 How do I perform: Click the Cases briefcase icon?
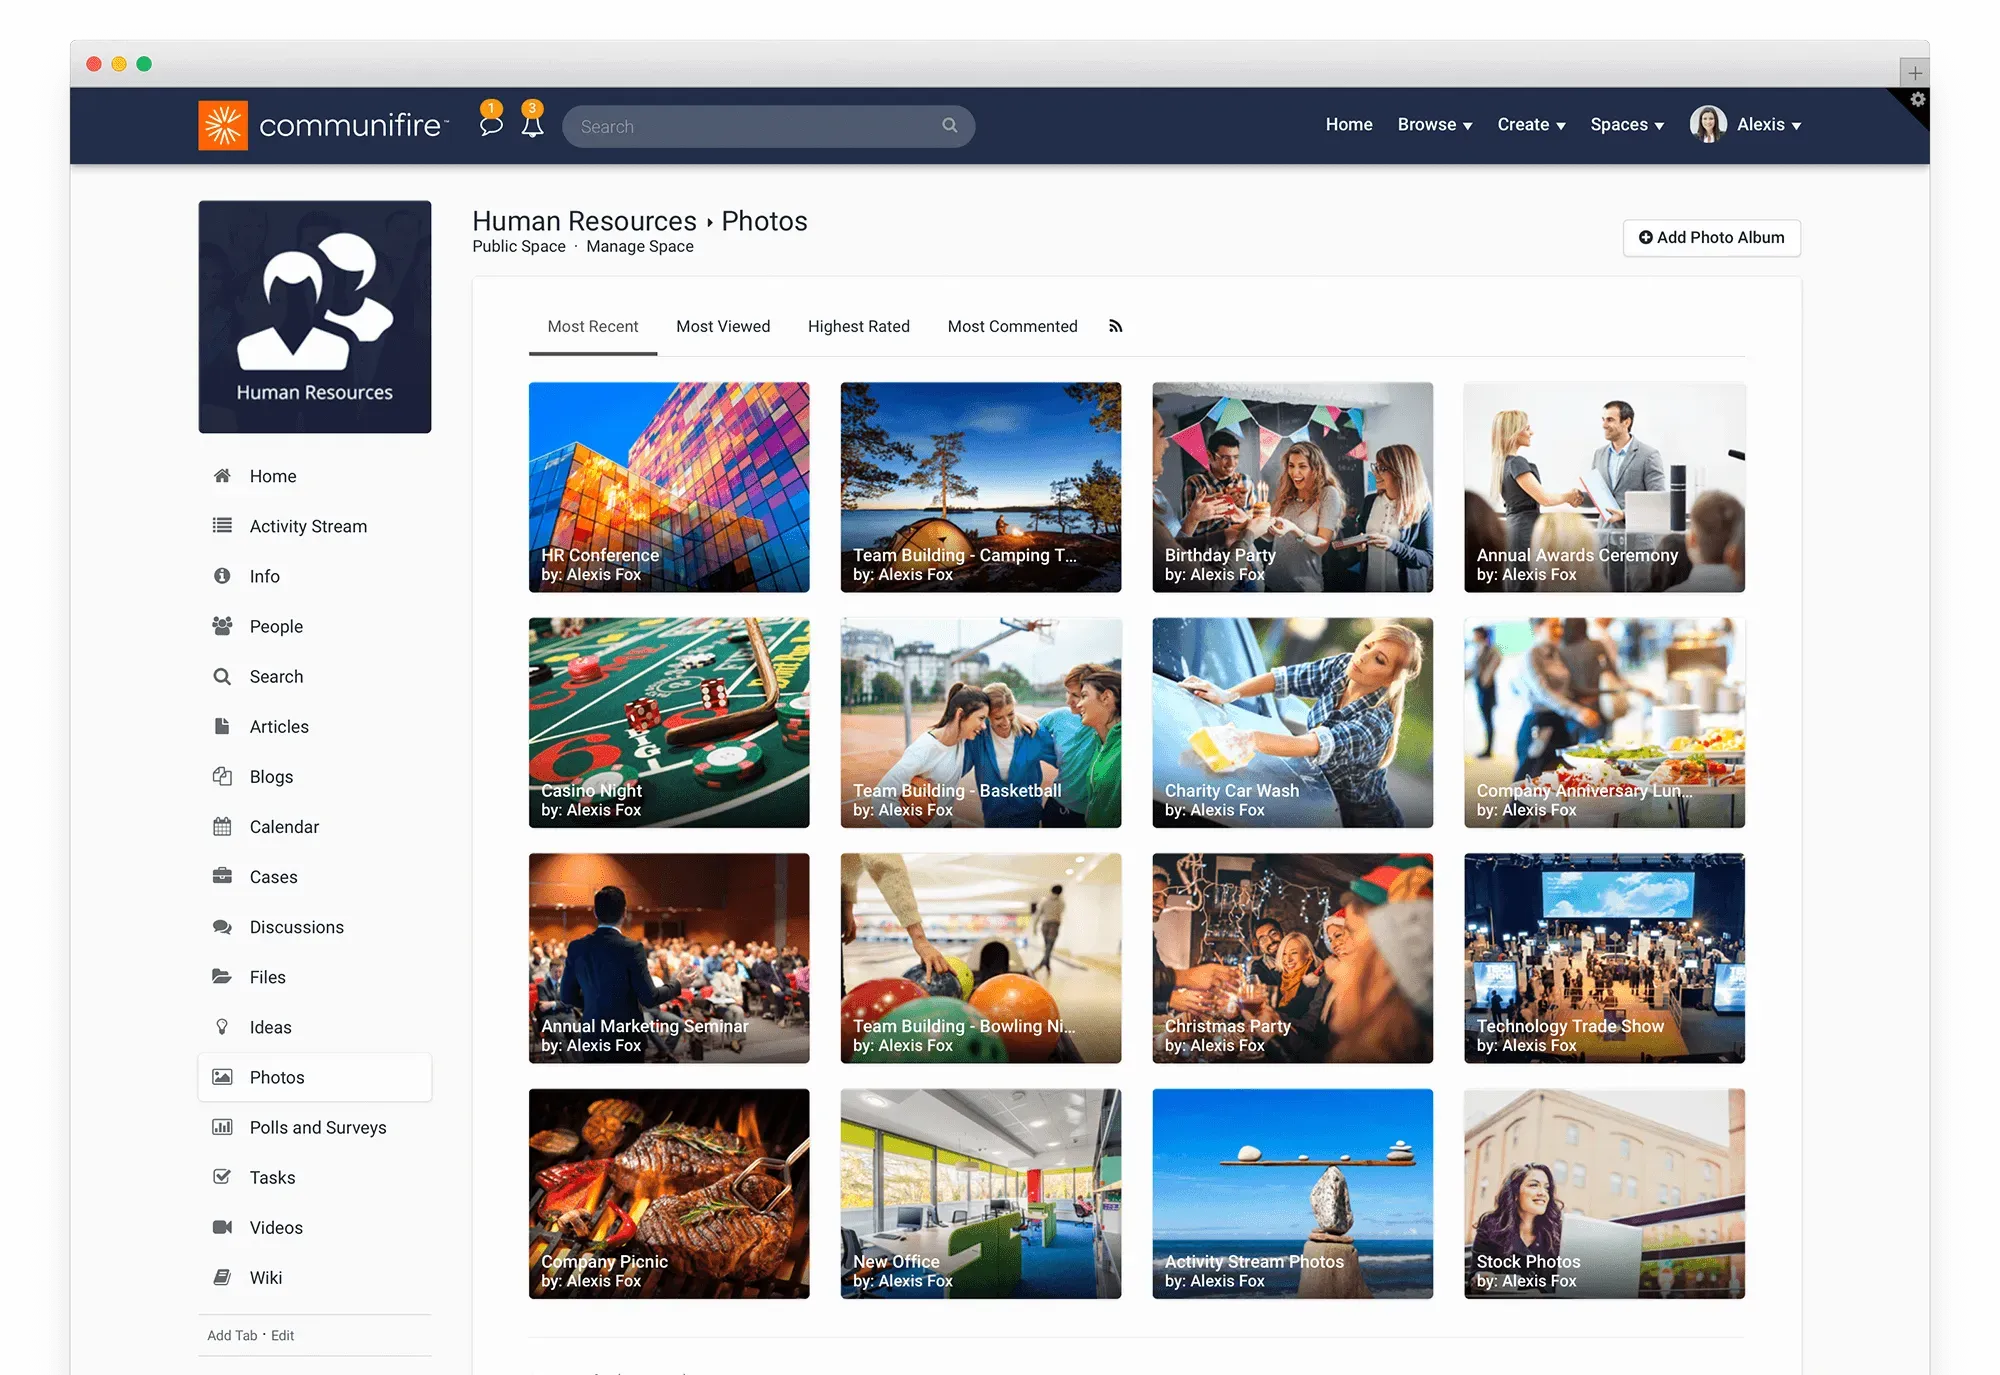point(222,876)
